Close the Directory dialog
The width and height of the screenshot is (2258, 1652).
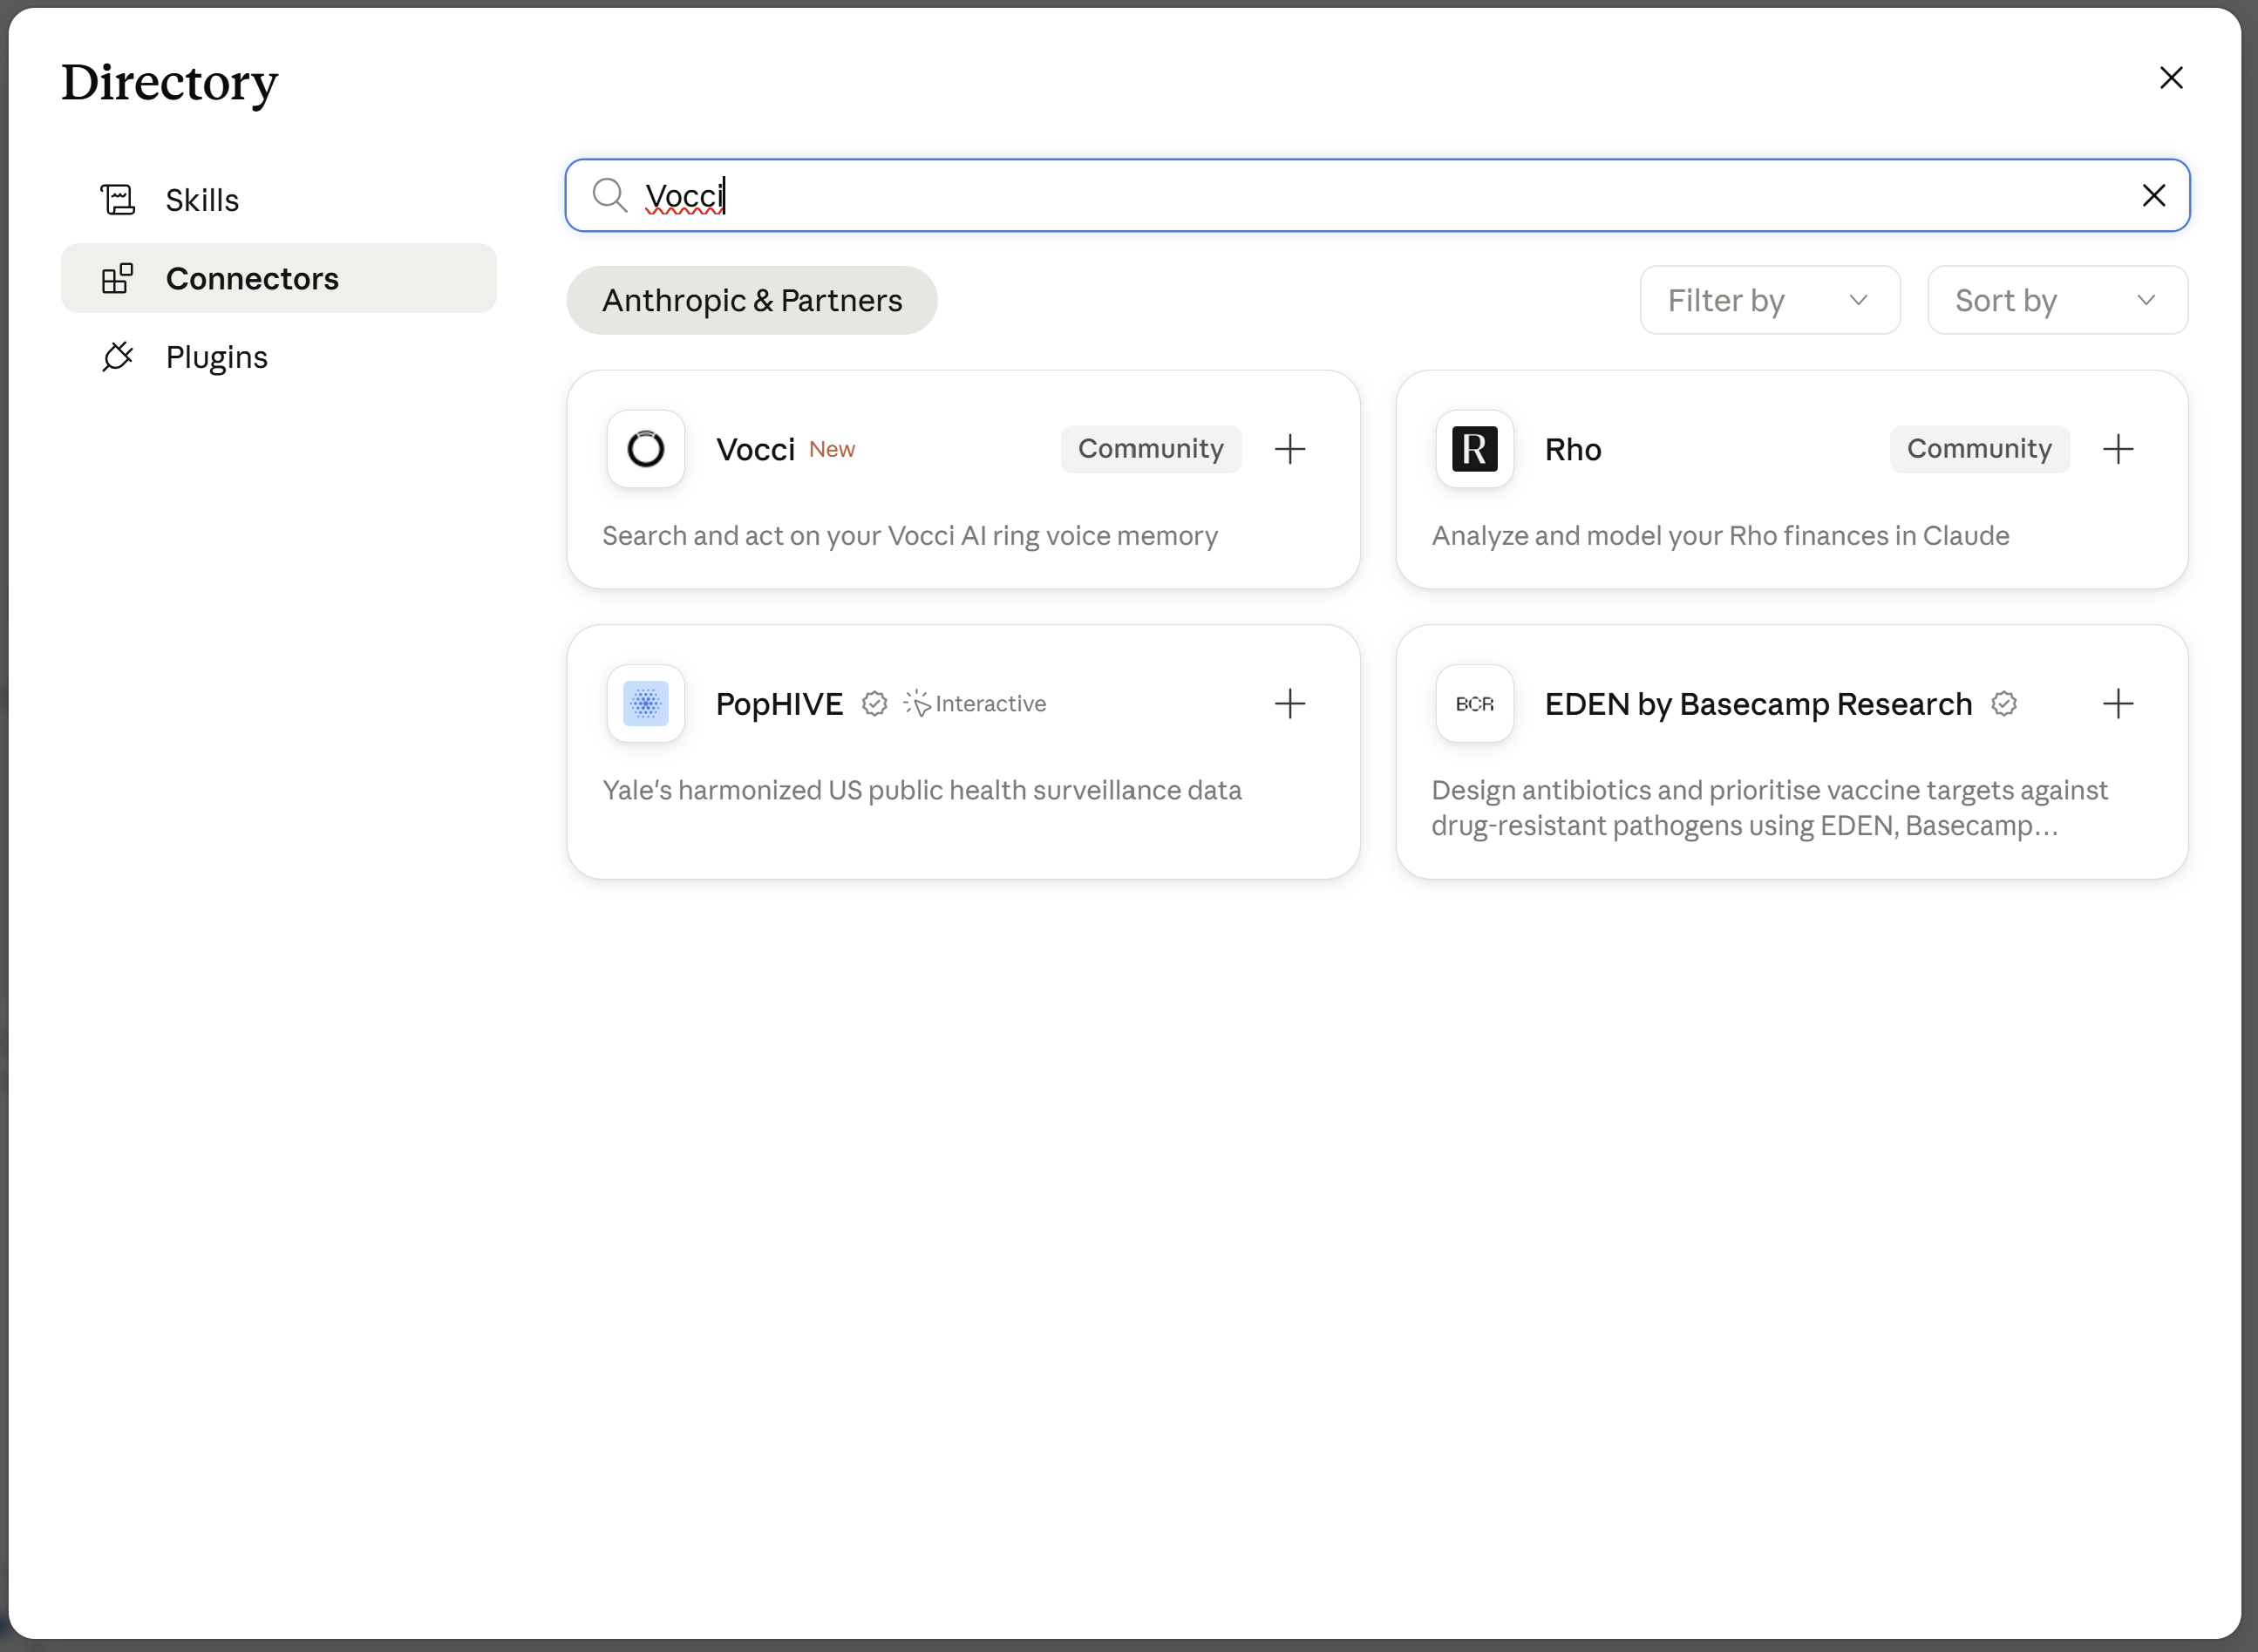tap(2171, 78)
